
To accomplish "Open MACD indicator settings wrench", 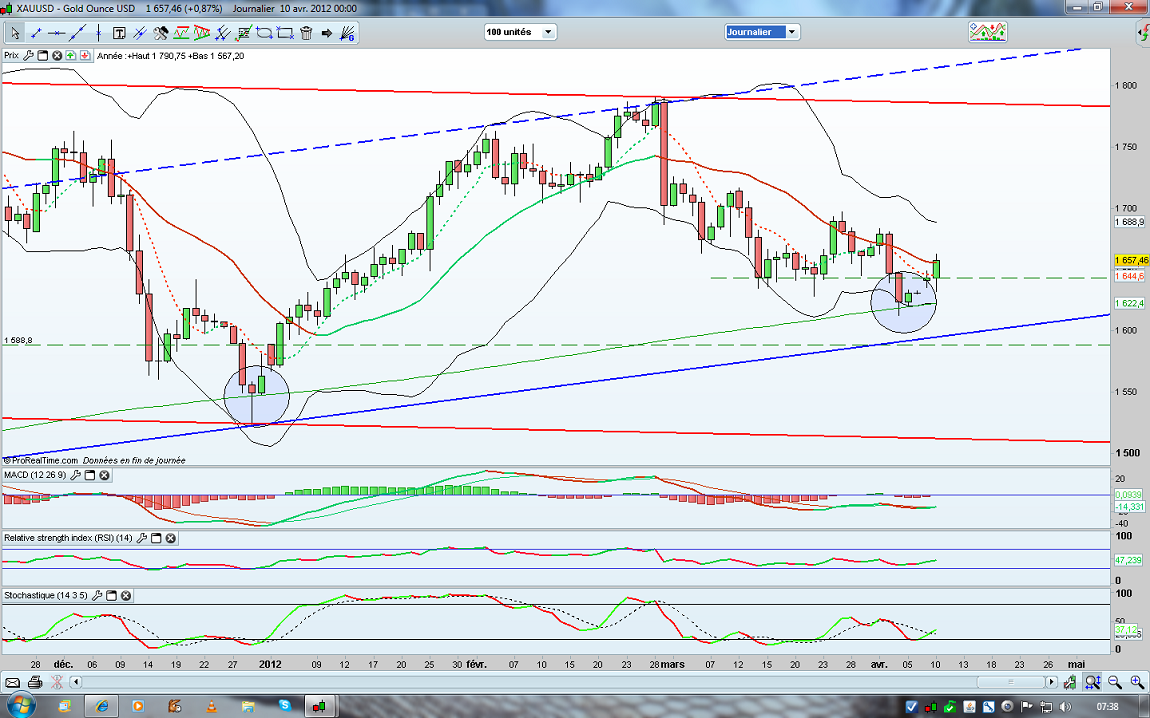I will click(x=75, y=475).
